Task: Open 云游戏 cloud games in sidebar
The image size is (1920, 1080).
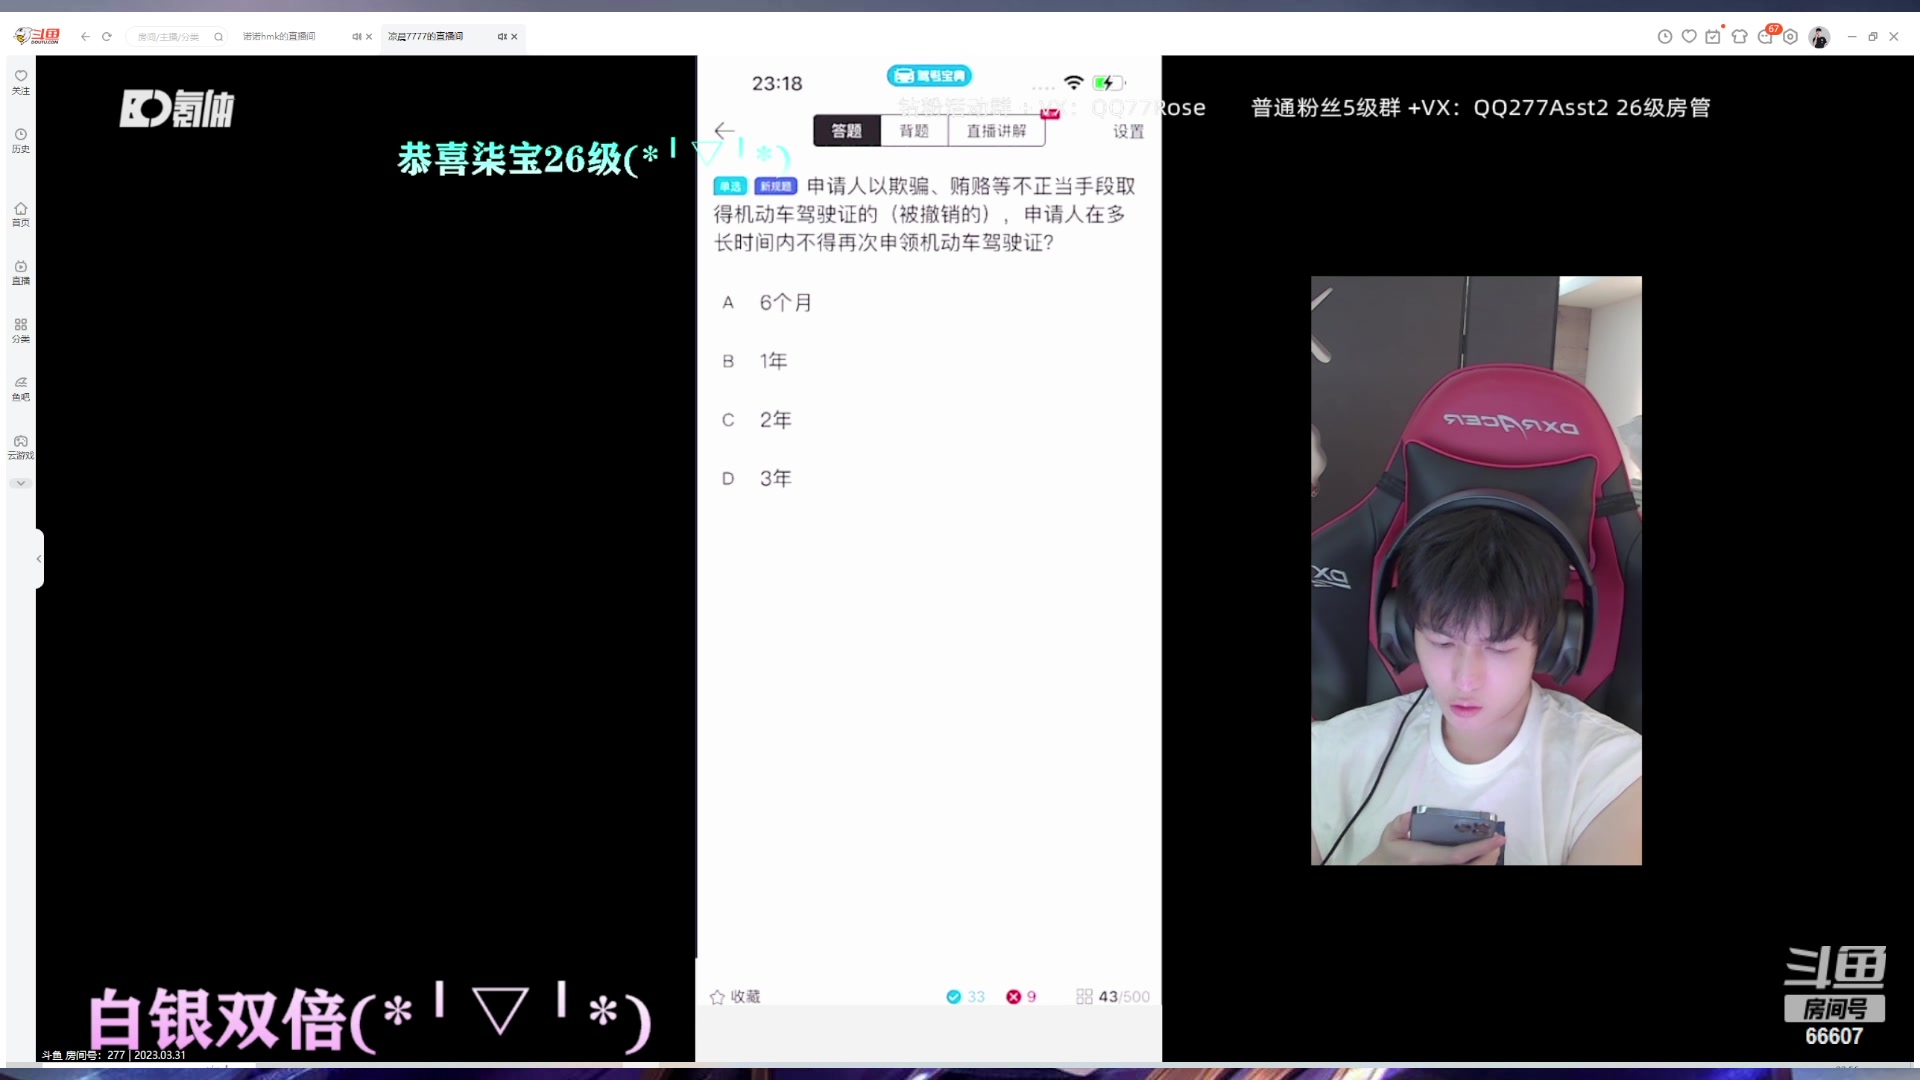Action: pyautogui.click(x=20, y=446)
